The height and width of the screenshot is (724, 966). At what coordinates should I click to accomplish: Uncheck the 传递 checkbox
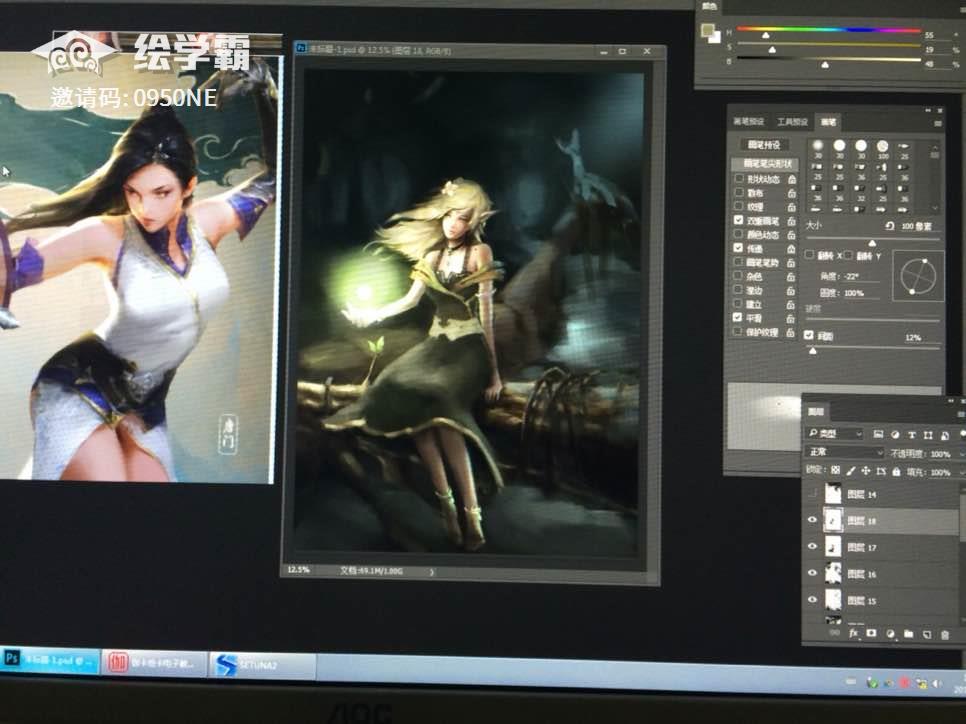pyautogui.click(x=738, y=248)
